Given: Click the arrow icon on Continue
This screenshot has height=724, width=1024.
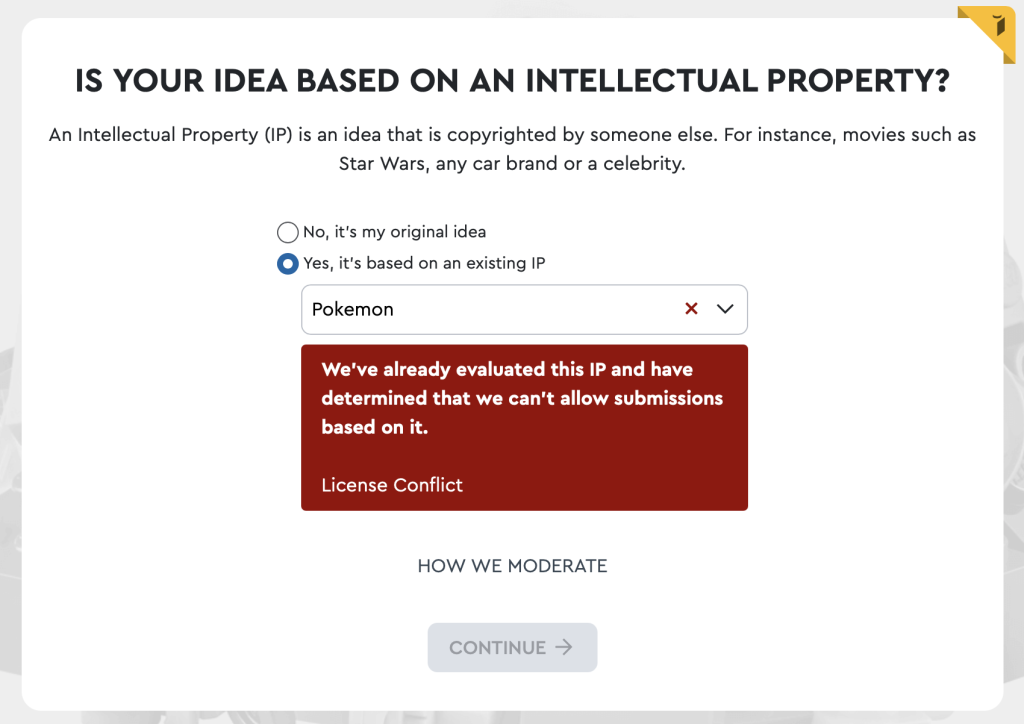Looking at the screenshot, I should click(x=564, y=647).
